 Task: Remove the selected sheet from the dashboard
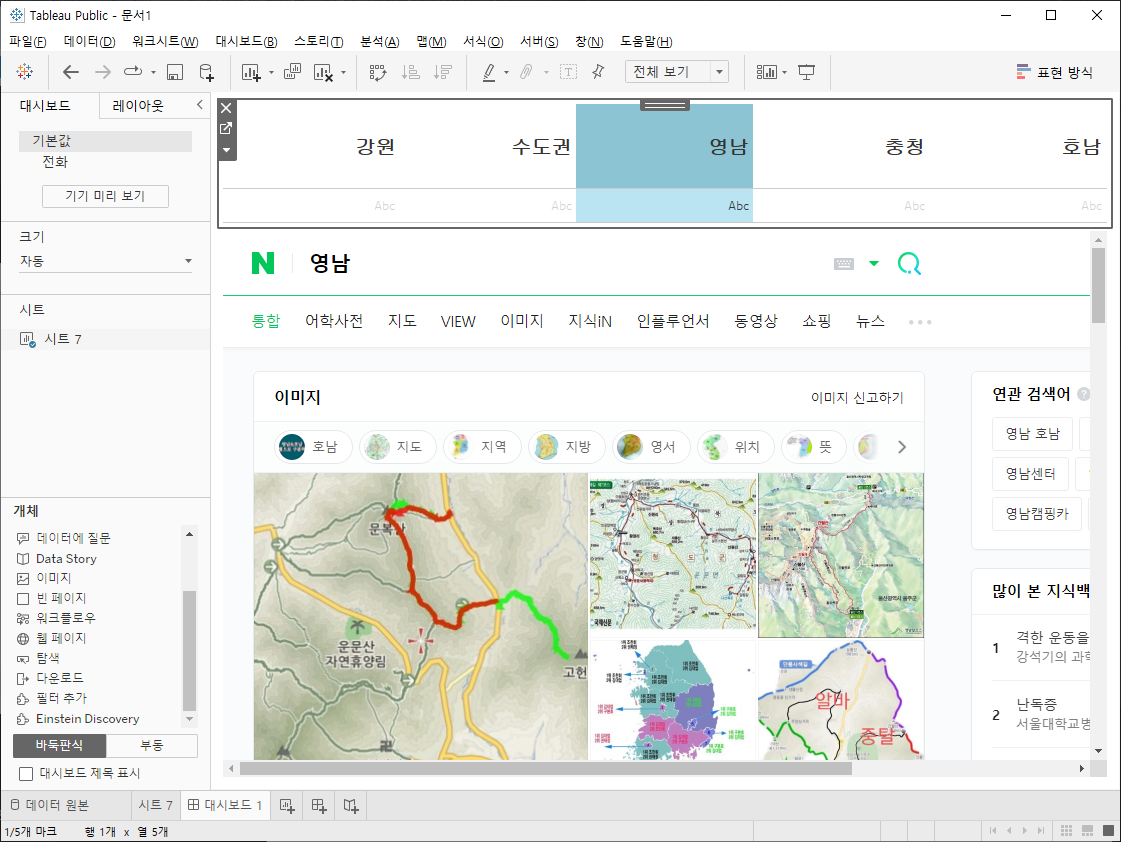tap(226, 108)
